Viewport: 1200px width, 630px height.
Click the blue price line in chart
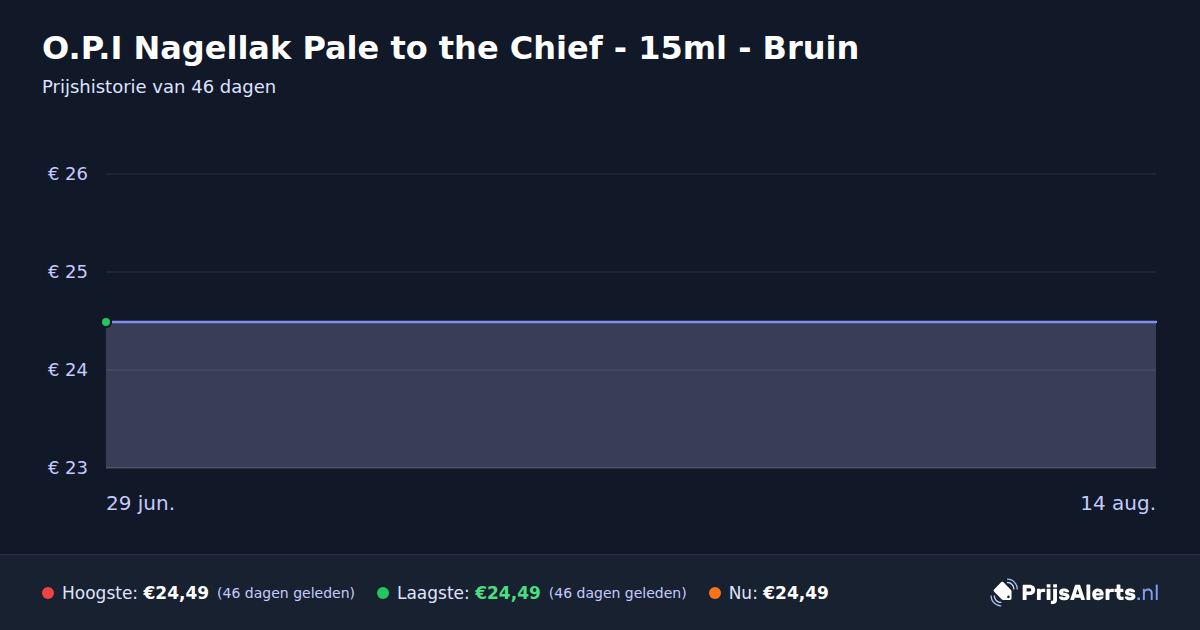click(x=630, y=322)
